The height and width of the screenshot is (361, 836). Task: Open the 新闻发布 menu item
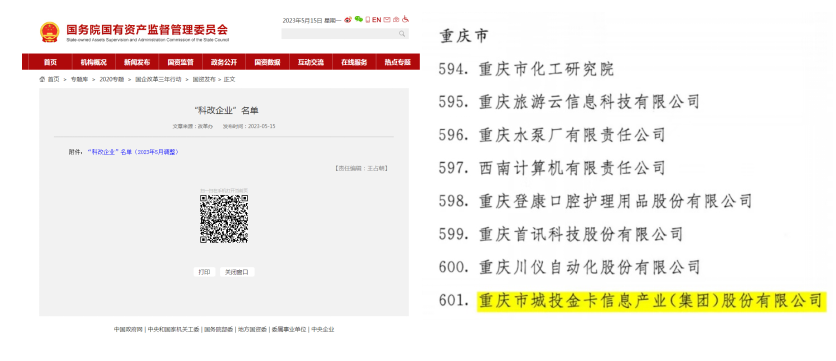(x=137, y=62)
